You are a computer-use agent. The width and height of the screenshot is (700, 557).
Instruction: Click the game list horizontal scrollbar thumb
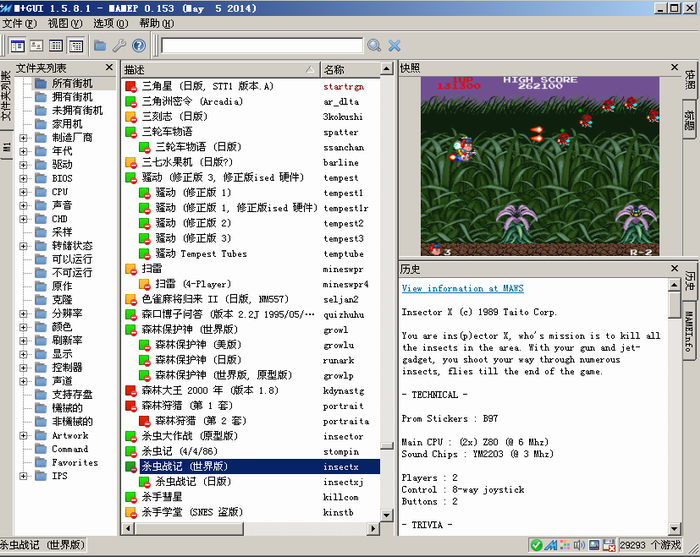189,528
